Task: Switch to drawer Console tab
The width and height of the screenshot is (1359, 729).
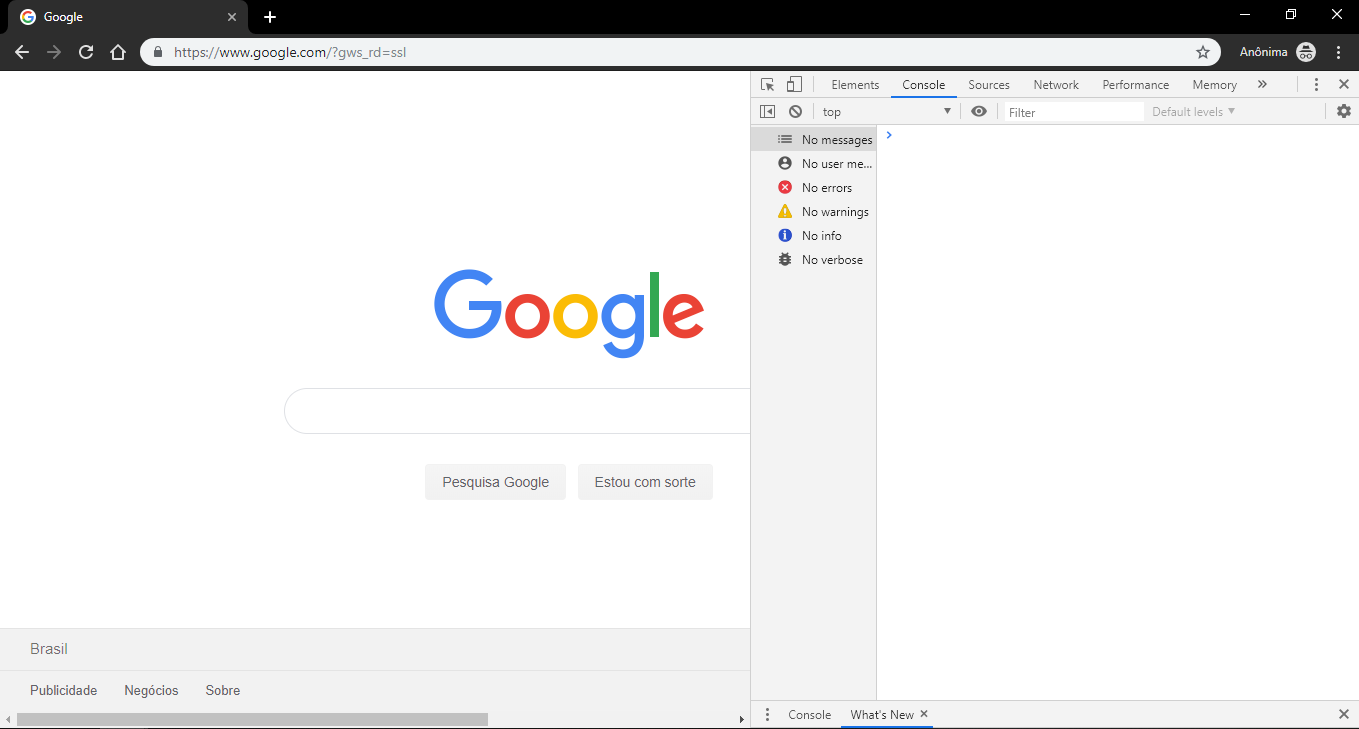Action: click(x=809, y=715)
